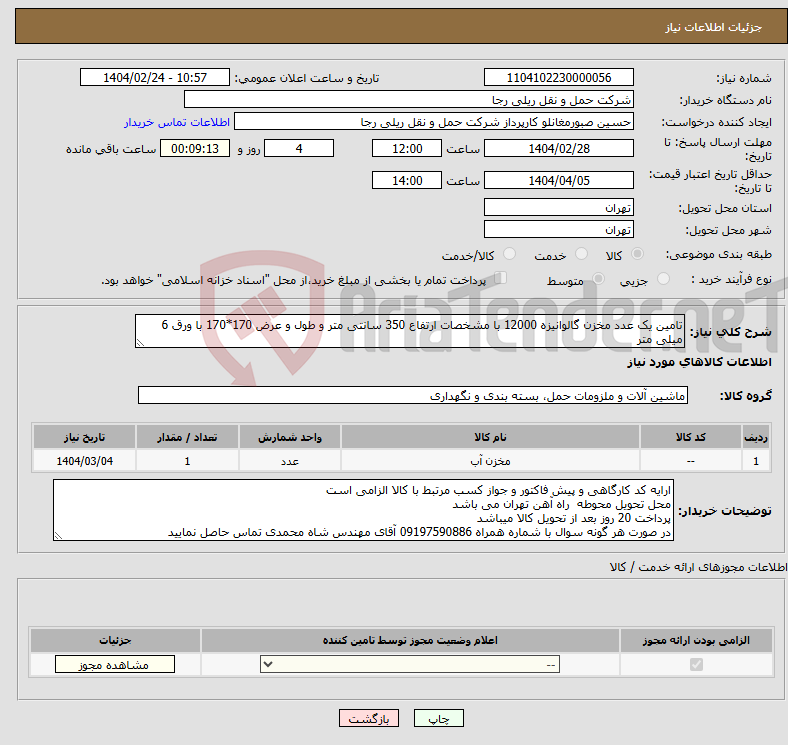The width and height of the screenshot is (788, 745).
Task: Click the گروه کالا goods group field
Action: click(413, 396)
